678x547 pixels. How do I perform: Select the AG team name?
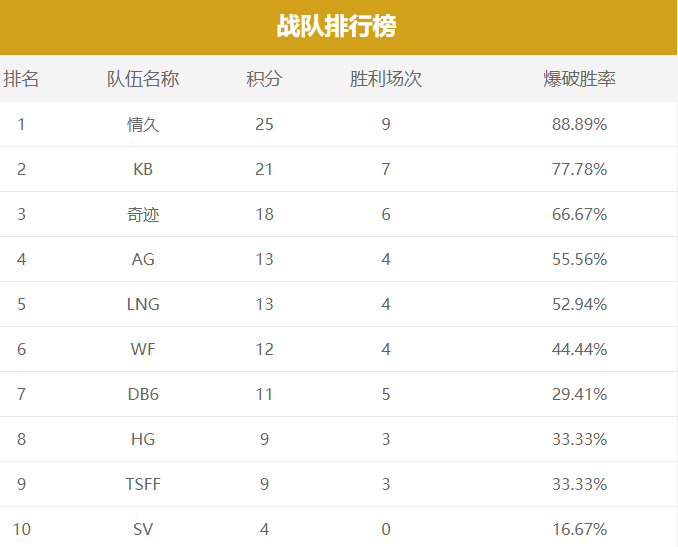(143, 259)
